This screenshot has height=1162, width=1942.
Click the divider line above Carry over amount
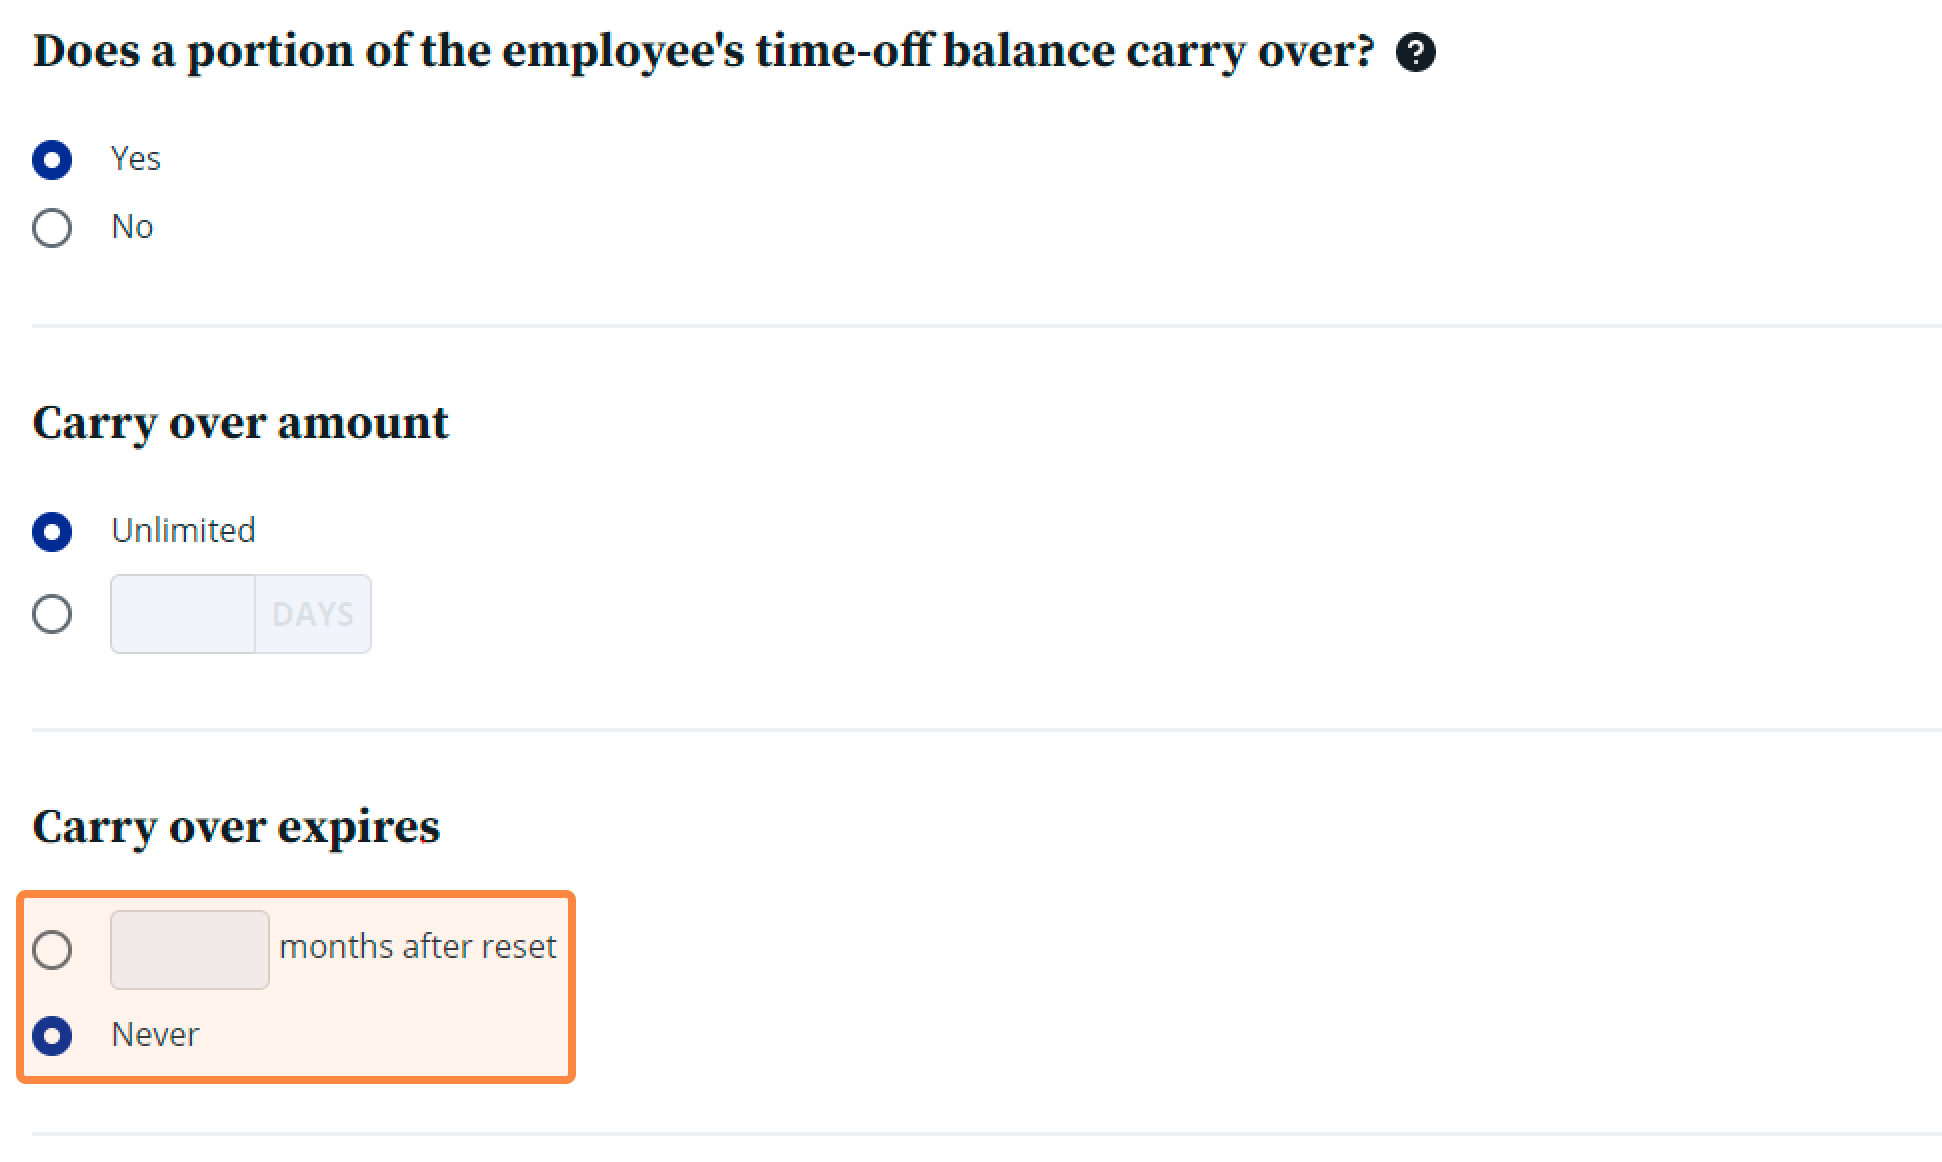987,326
